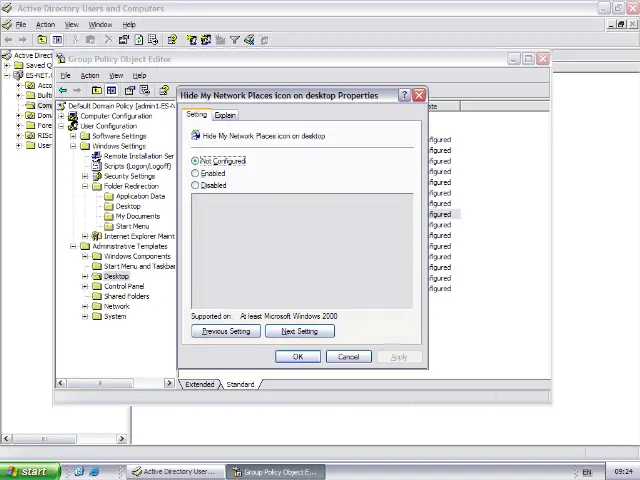Select Scripts (Logon/Logoff) tree item
640x480 pixels.
tap(137, 166)
